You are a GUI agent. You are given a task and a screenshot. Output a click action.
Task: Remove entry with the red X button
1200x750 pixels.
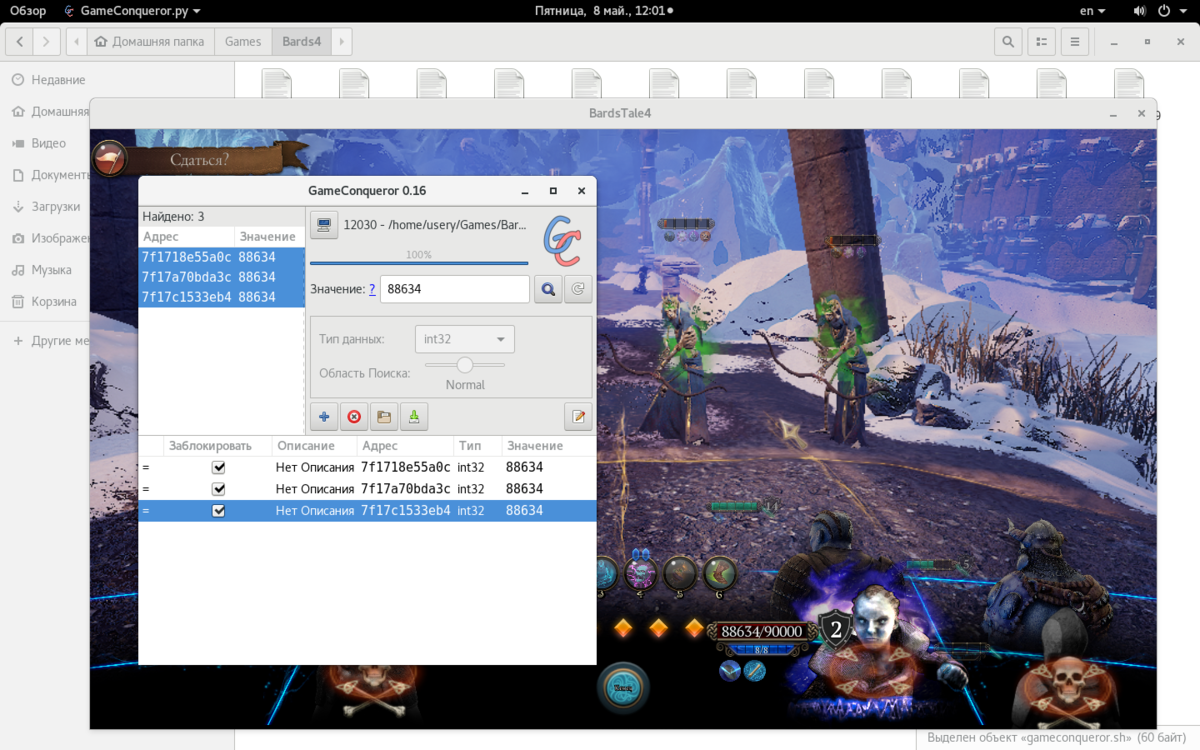[x=354, y=416]
